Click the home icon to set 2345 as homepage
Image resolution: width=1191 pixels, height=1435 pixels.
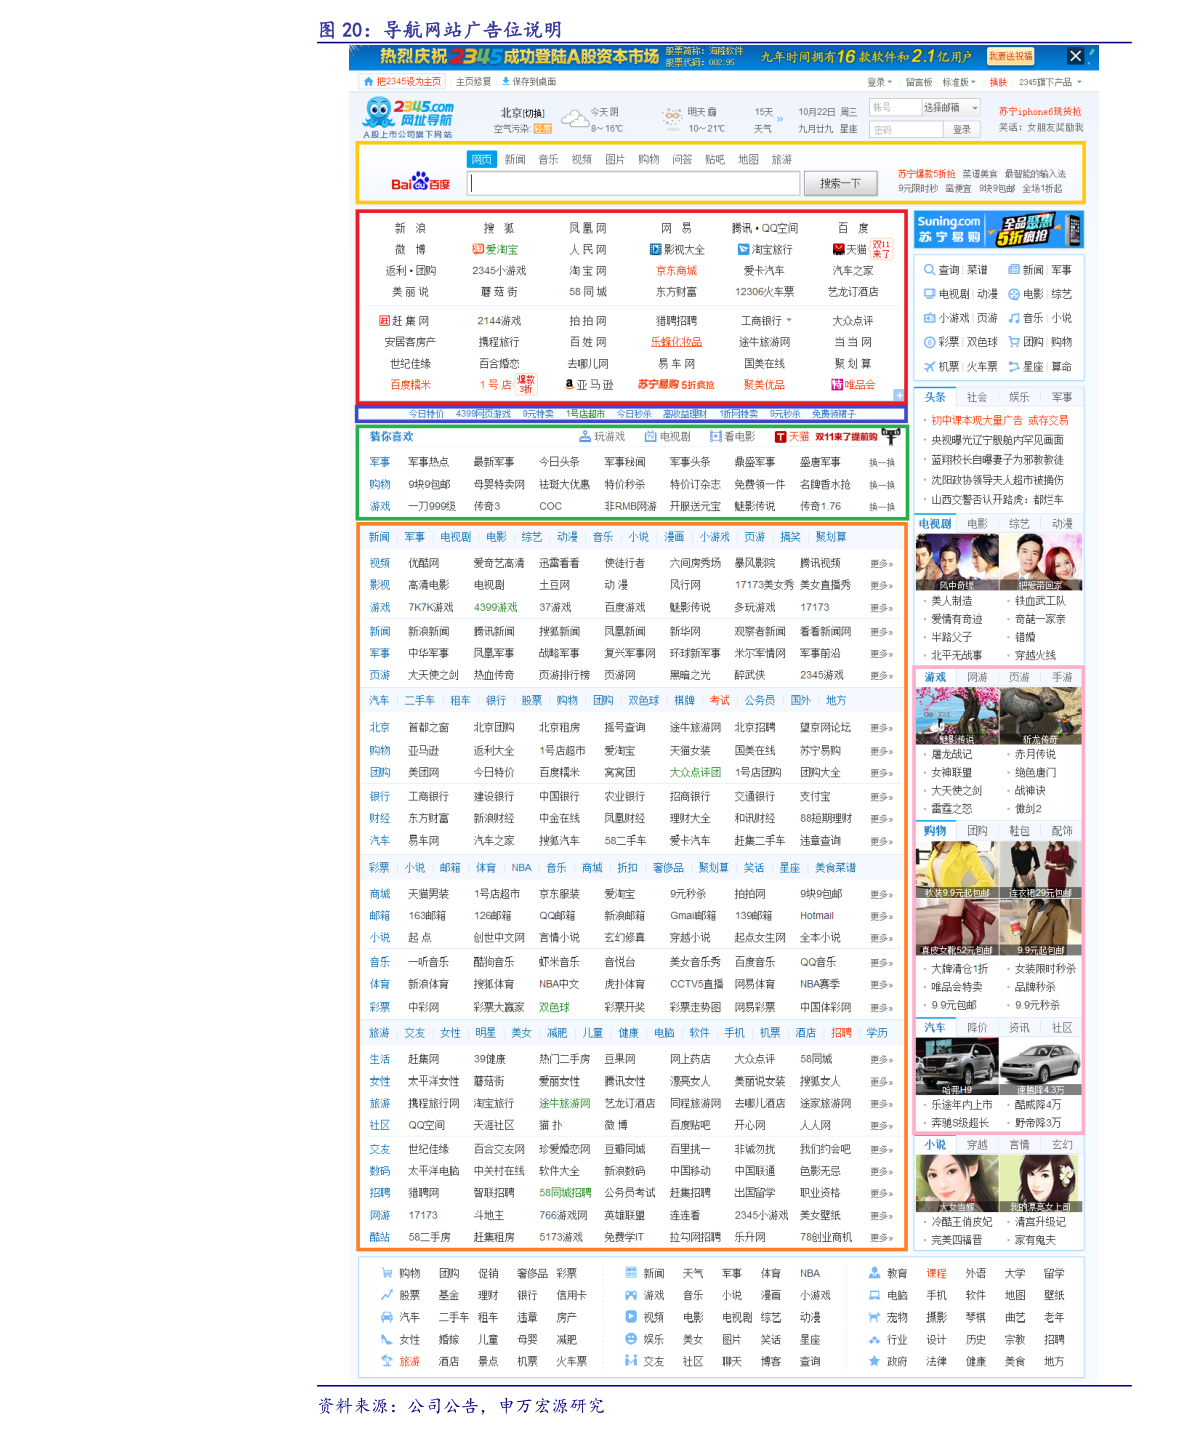click(369, 82)
